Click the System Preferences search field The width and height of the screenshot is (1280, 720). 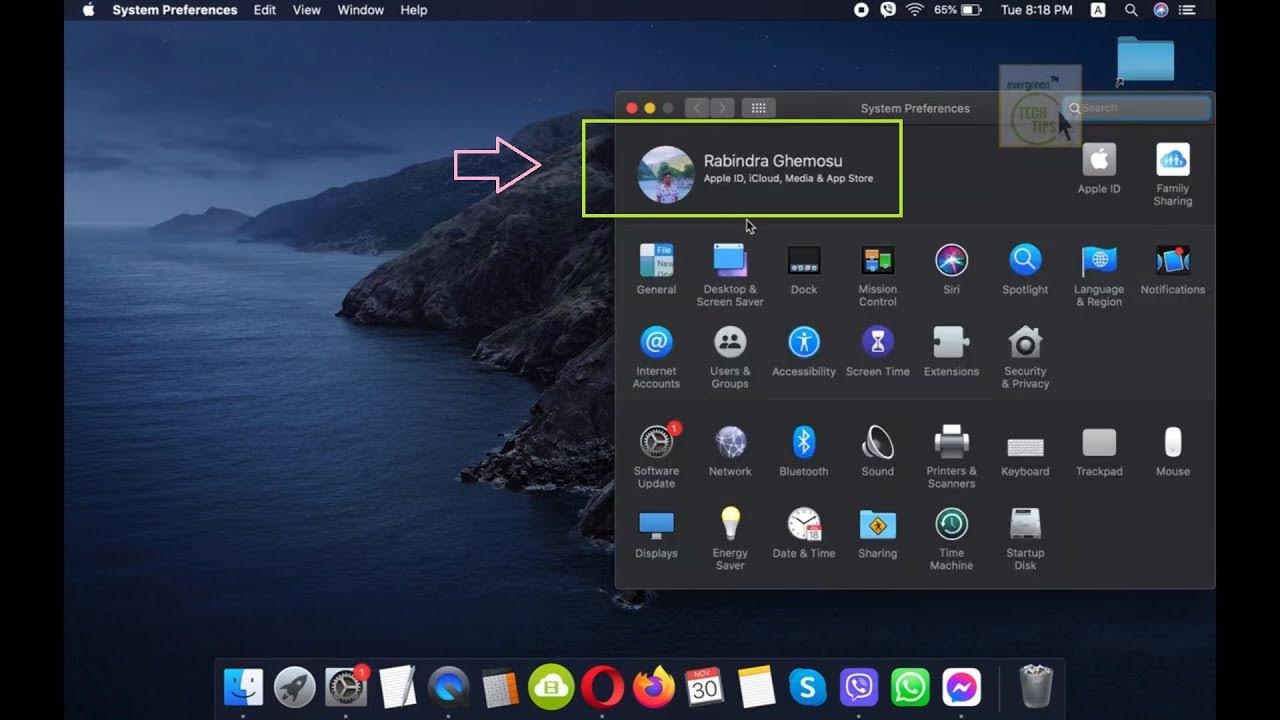[1136, 108]
